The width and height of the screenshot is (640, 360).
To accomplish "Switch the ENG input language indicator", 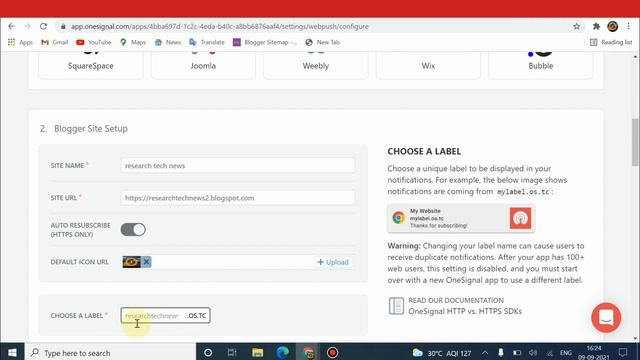I will coord(566,353).
